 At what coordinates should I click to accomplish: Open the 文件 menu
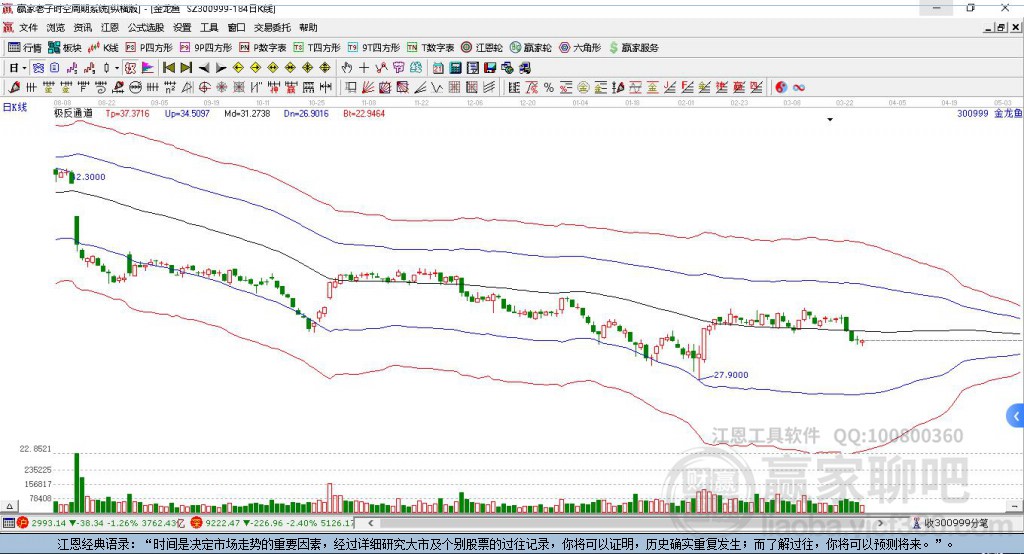[28, 27]
